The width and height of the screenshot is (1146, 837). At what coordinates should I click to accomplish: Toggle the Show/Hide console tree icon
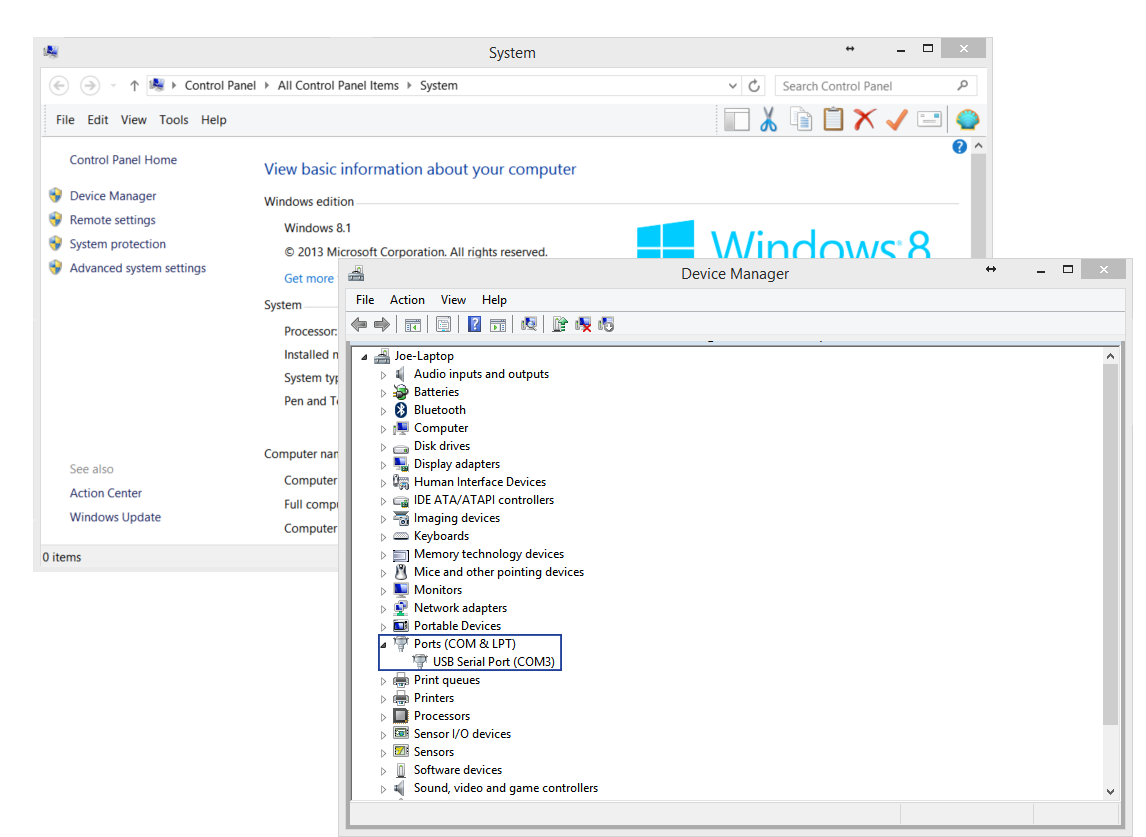tap(413, 324)
